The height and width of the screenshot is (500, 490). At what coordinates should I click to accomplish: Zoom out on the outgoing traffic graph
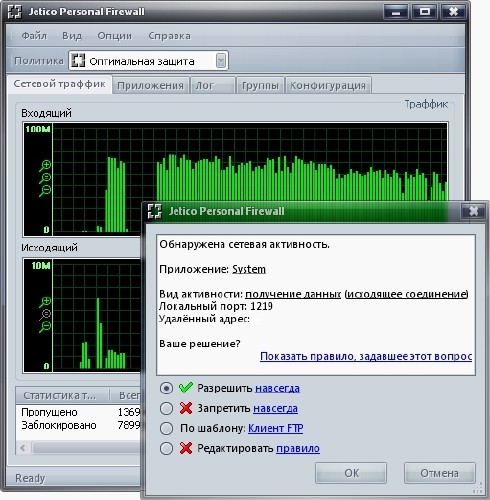point(45,327)
